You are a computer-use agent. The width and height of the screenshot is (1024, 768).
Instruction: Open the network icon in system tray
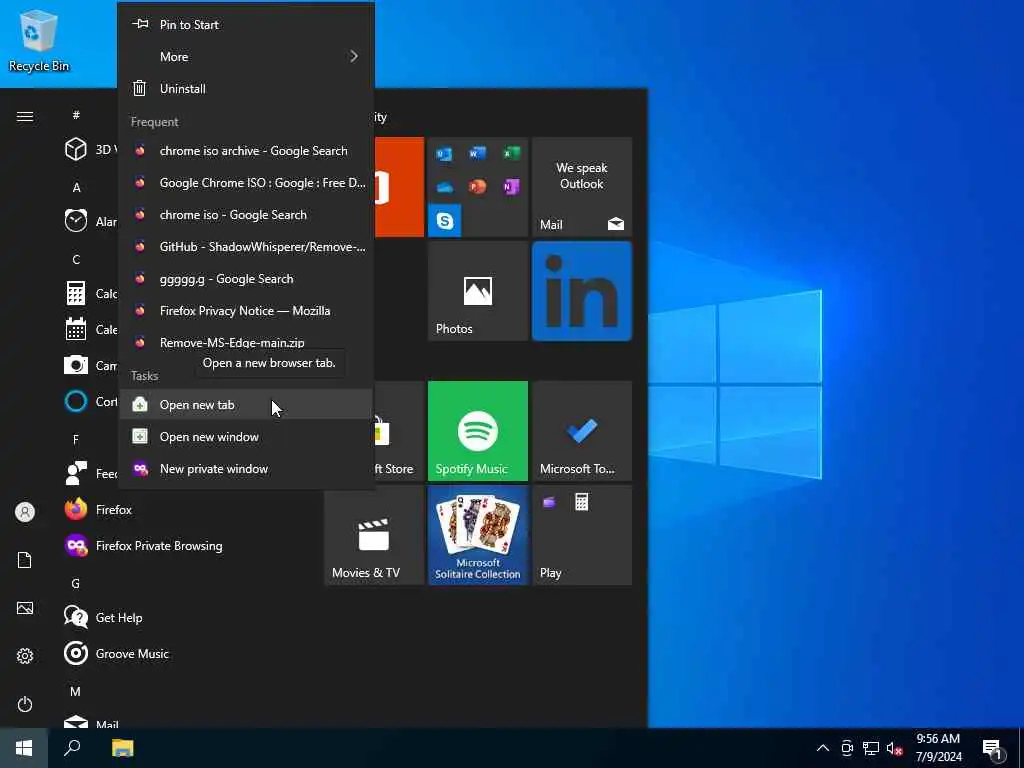click(x=871, y=748)
